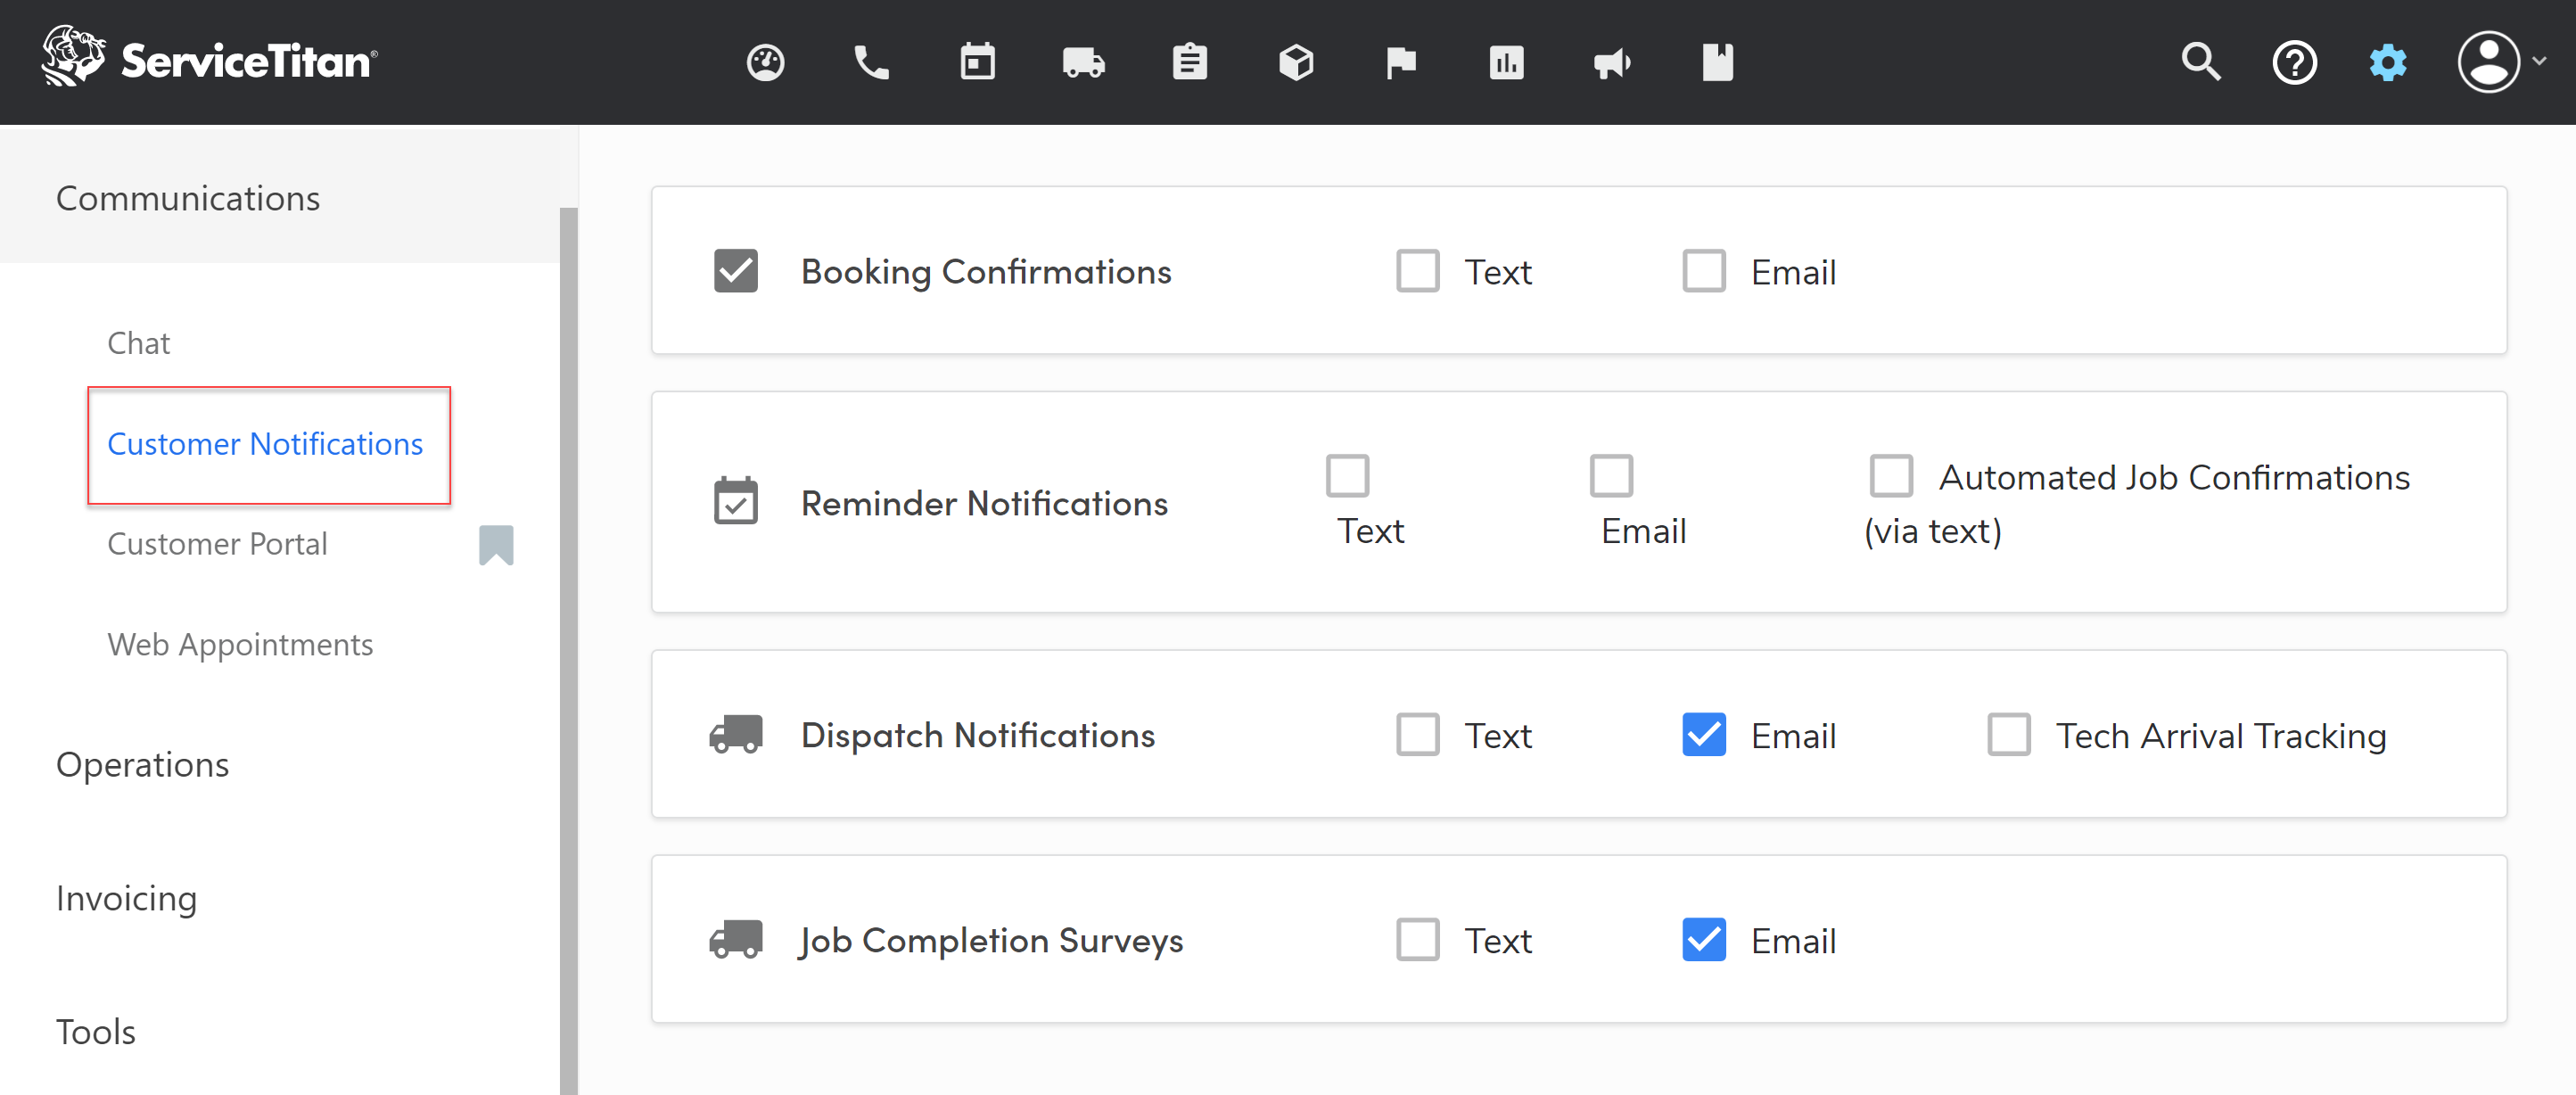Expand the Invoicing settings section
Viewport: 2576px width, 1095px height.
pos(126,899)
